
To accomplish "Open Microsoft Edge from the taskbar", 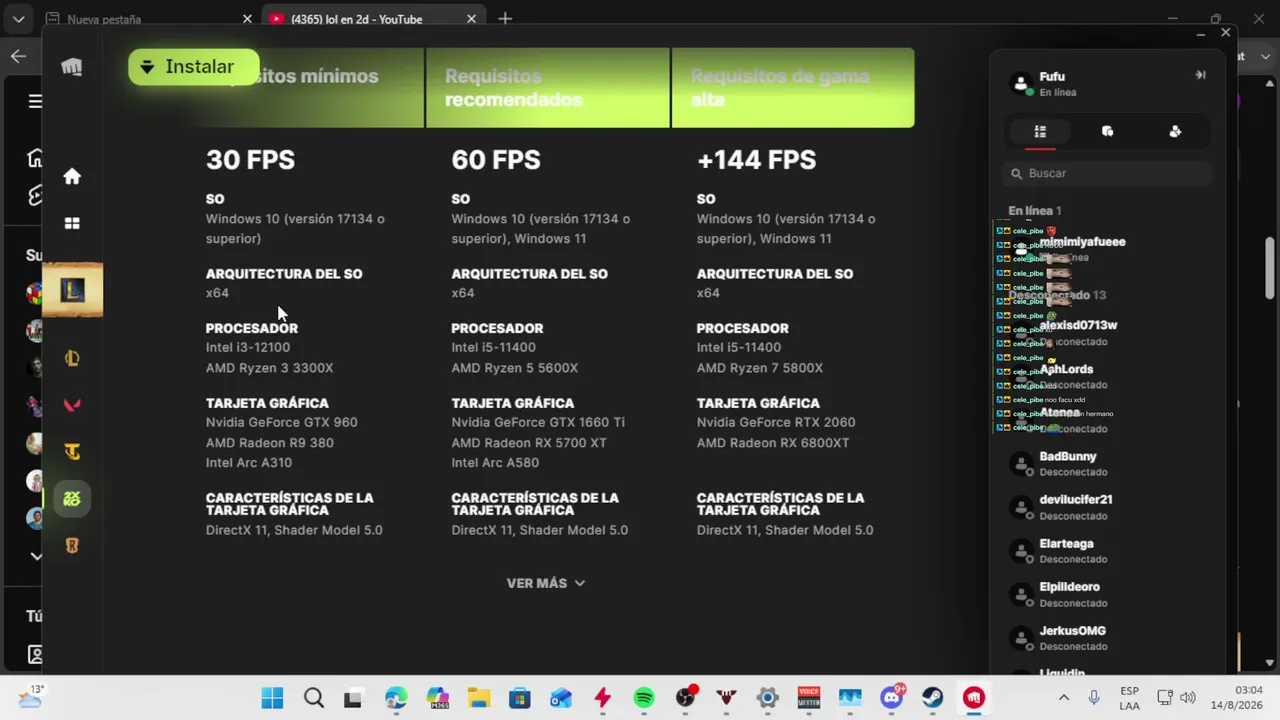I will click(x=396, y=698).
